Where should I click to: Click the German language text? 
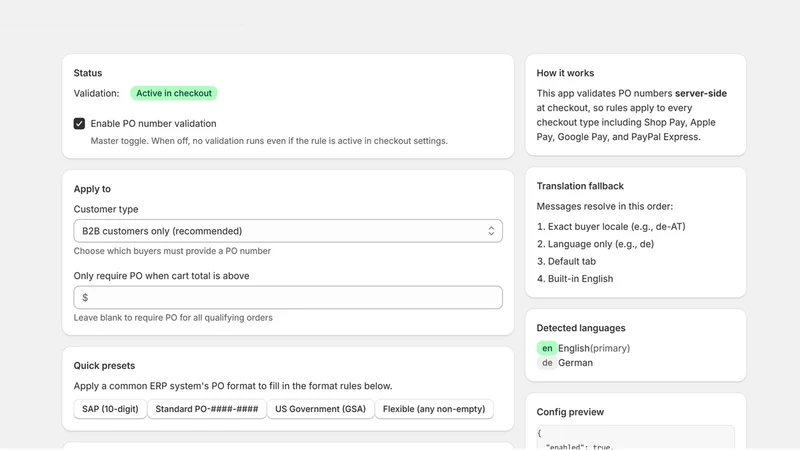click(x=576, y=363)
